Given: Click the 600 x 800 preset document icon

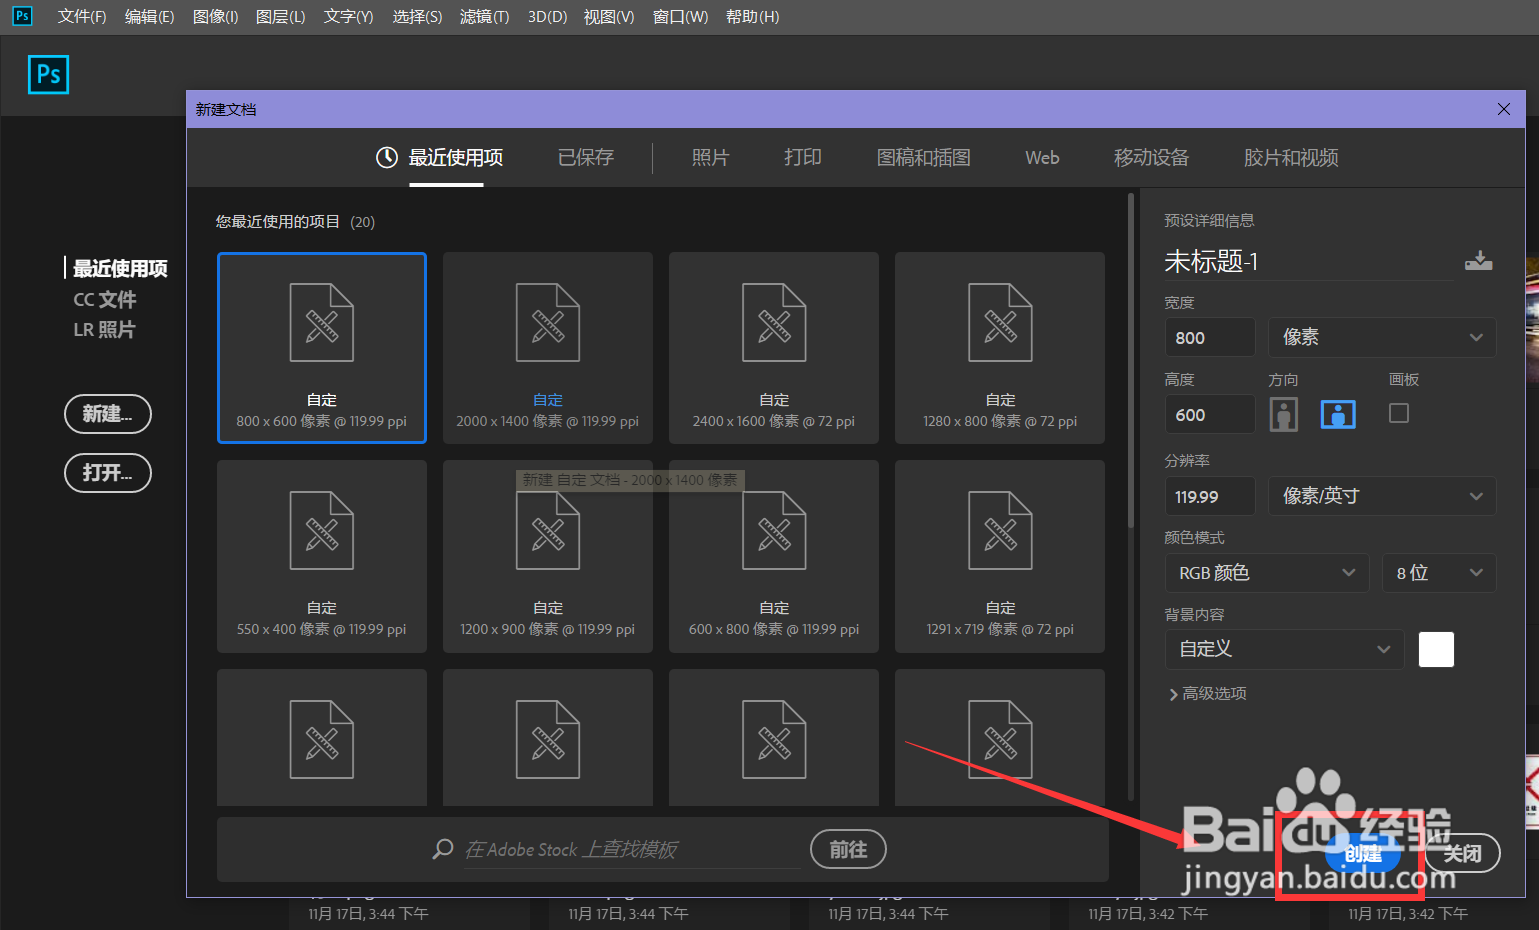Looking at the screenshot, I should click(774, 530).
